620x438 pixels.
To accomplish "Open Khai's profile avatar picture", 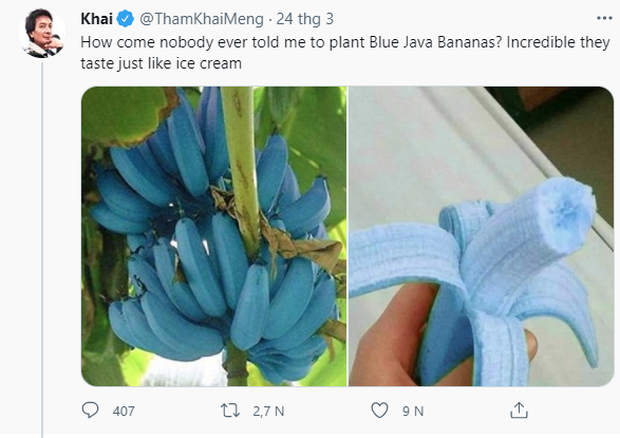I will [41, 34].
